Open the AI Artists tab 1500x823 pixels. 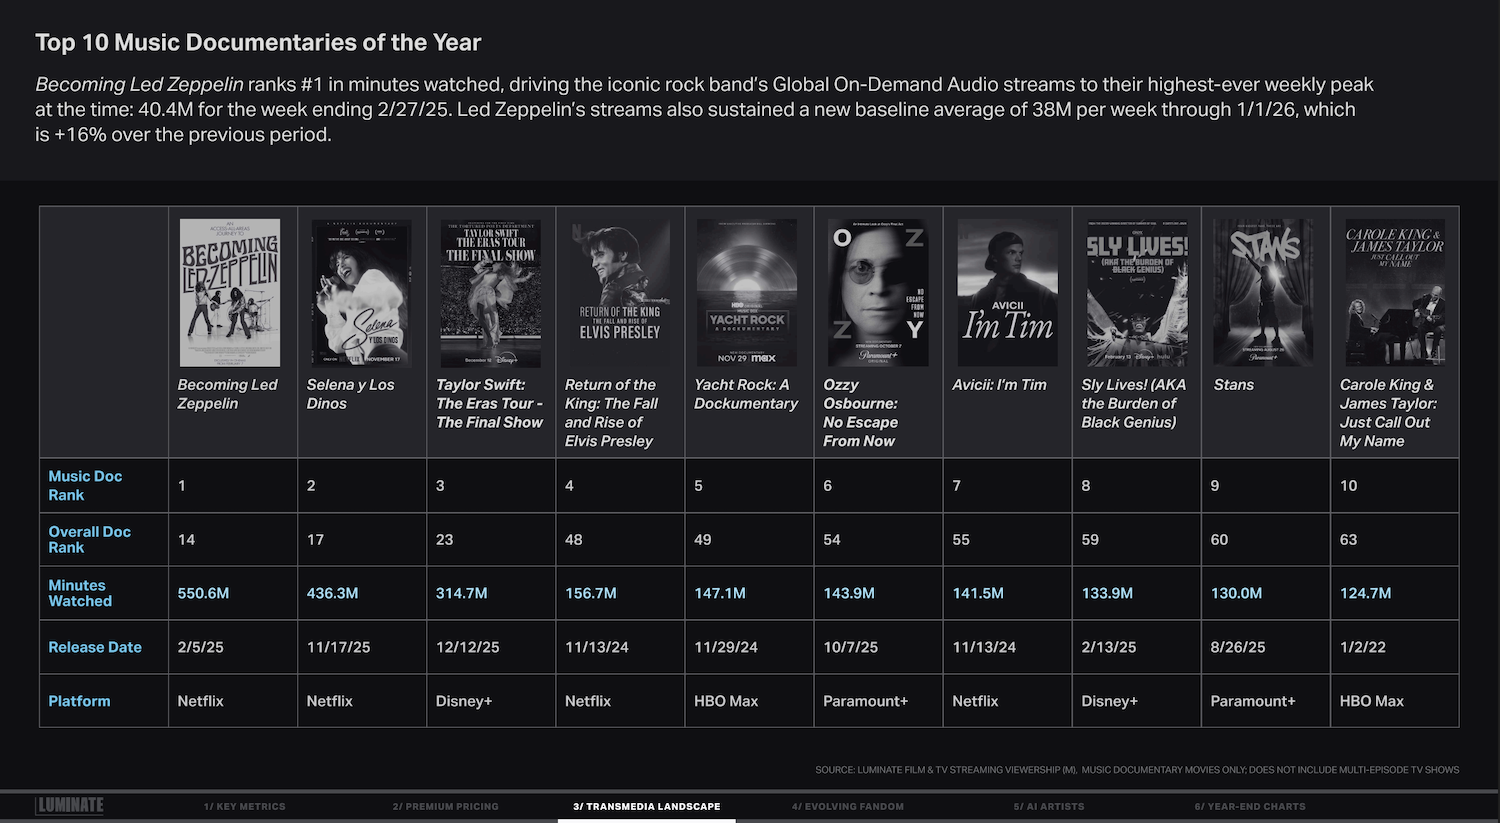1049,806
